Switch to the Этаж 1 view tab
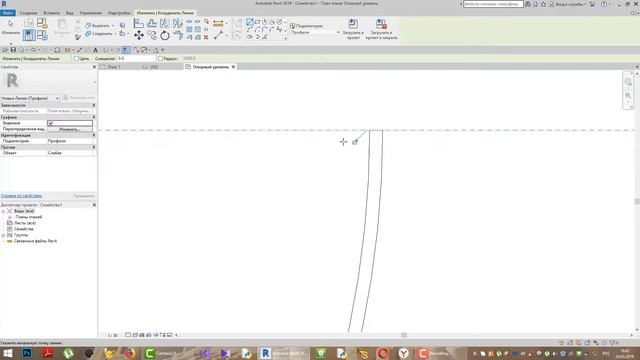 click(113, 67)
